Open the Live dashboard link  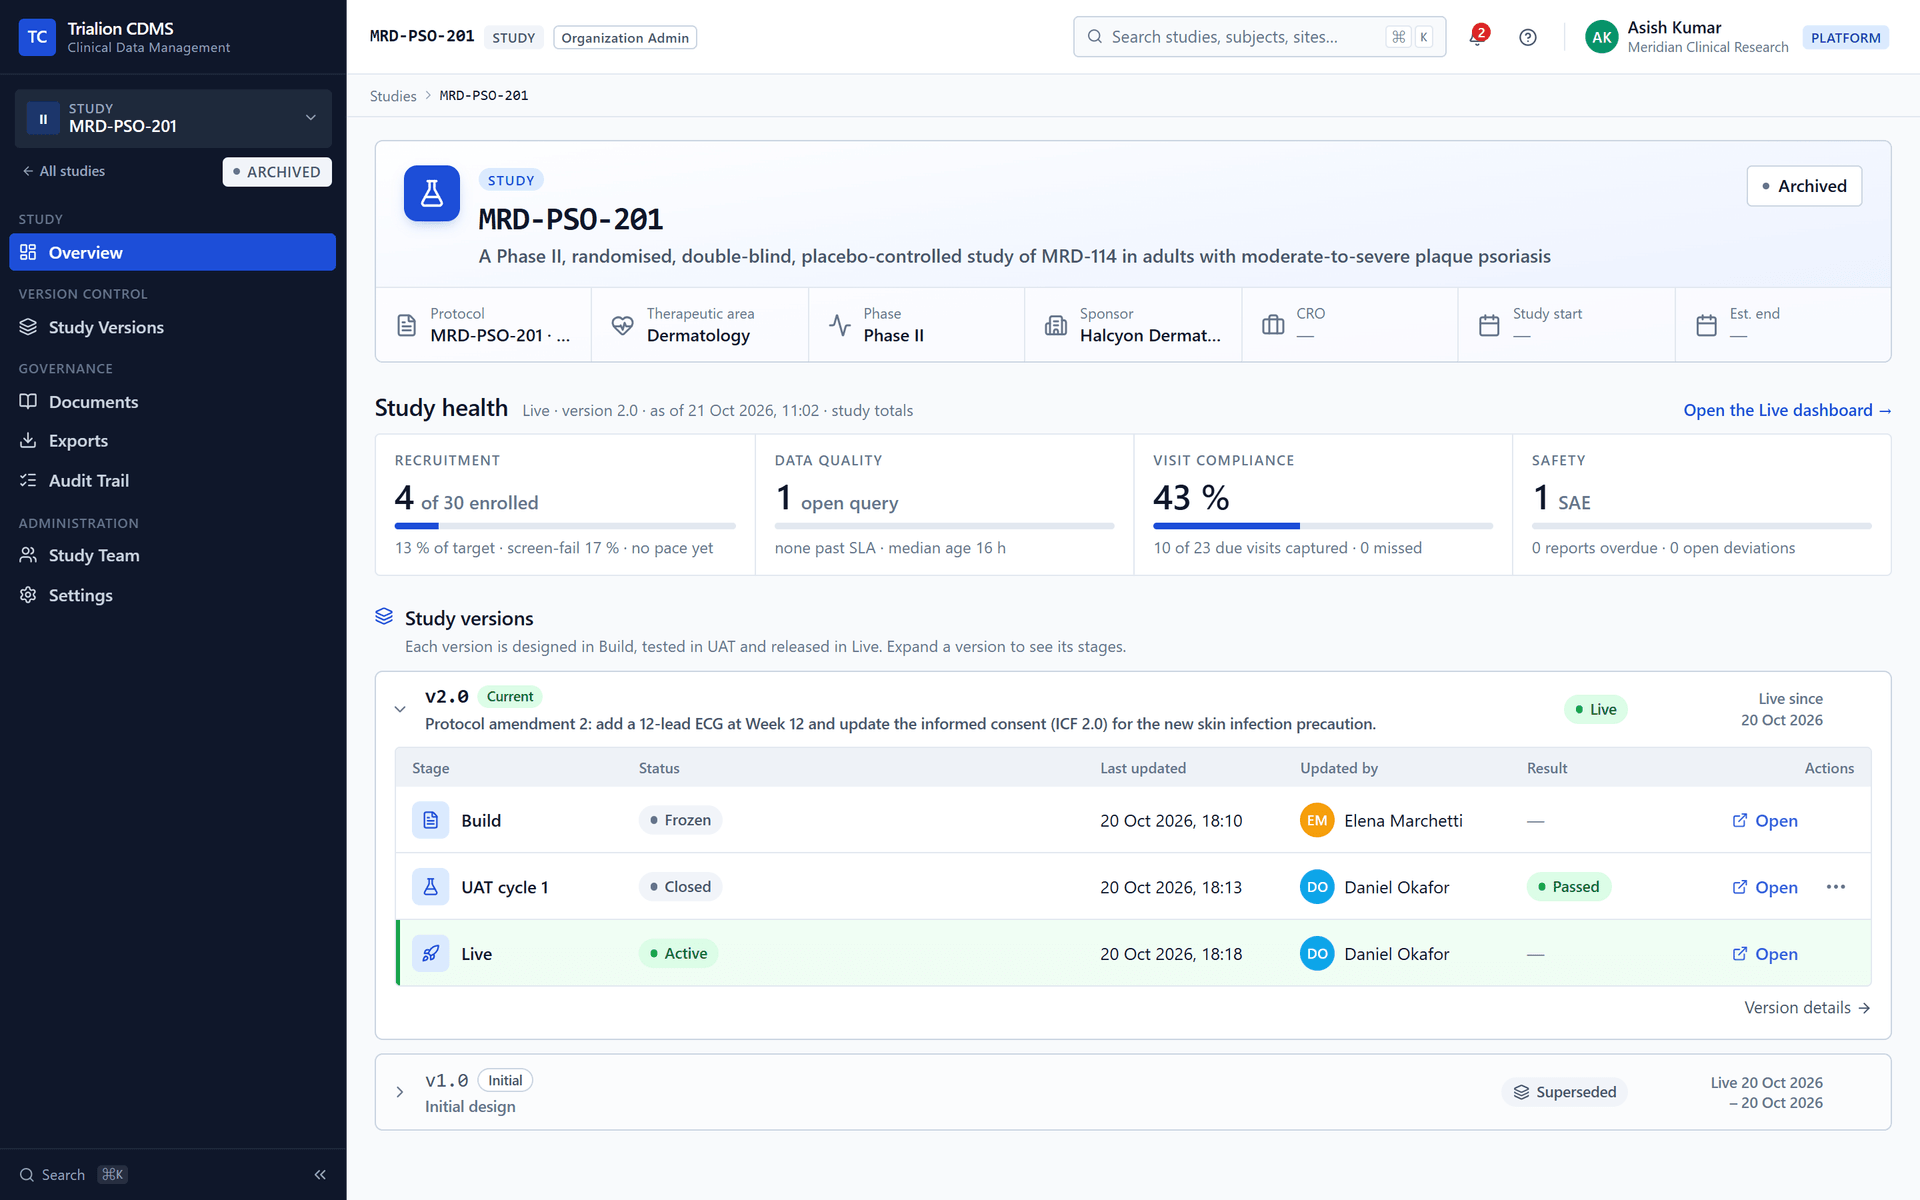[1787, 410]
